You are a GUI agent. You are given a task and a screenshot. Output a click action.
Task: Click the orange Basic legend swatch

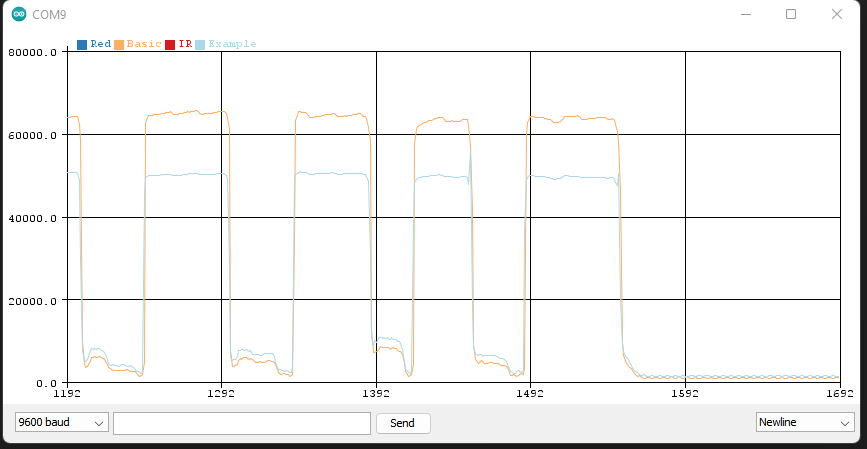click(119, 44)
